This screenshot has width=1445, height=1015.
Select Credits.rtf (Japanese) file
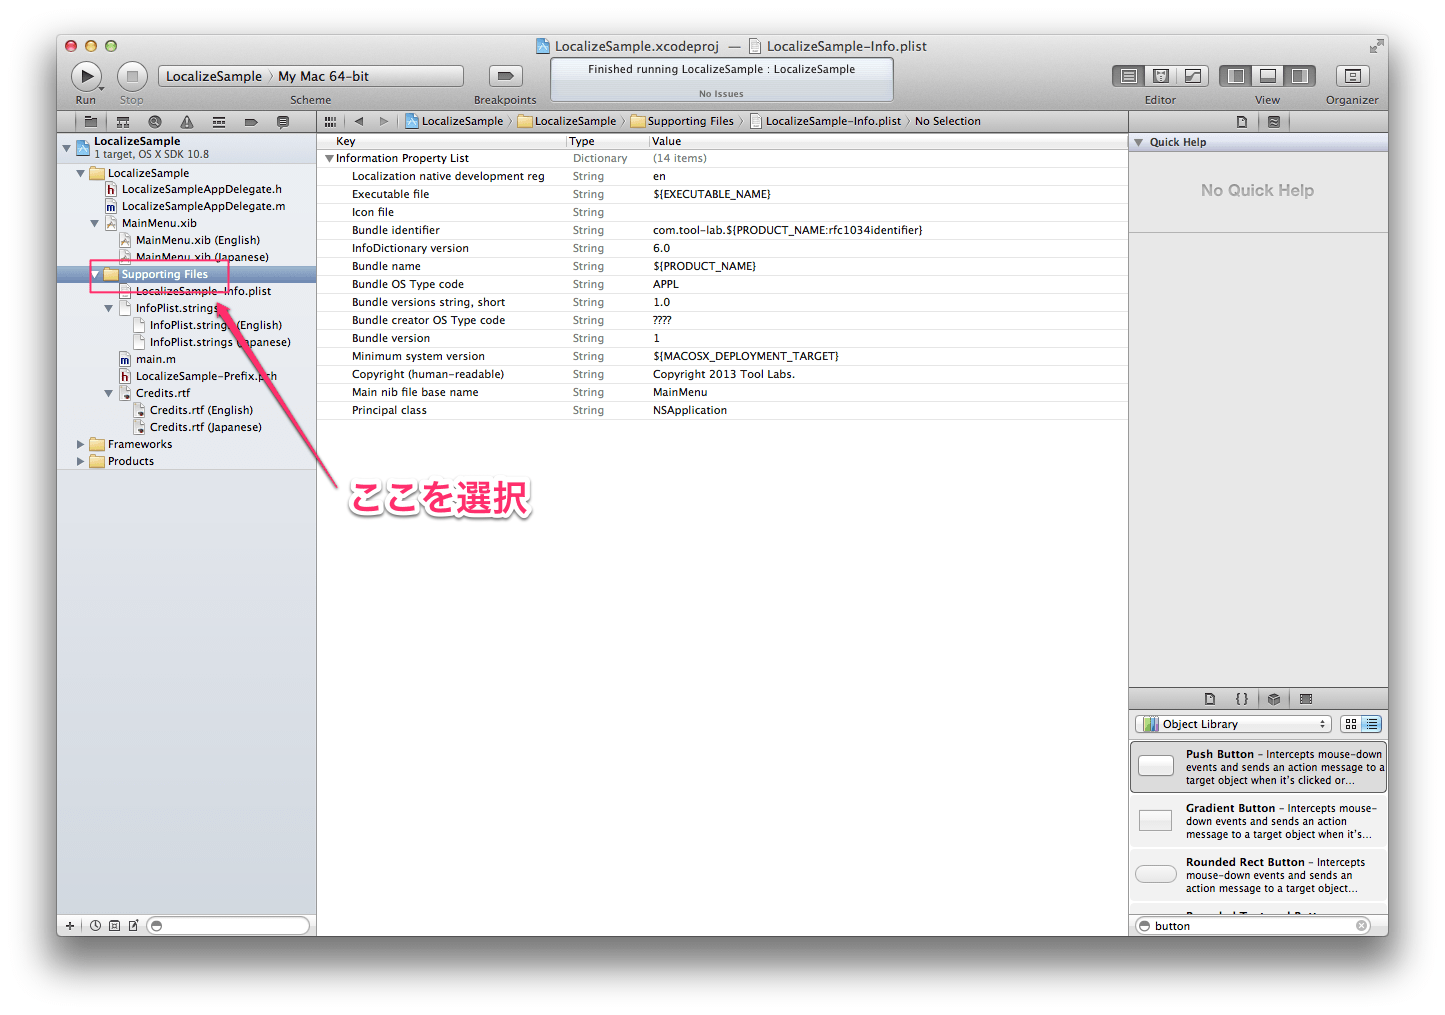205,427
